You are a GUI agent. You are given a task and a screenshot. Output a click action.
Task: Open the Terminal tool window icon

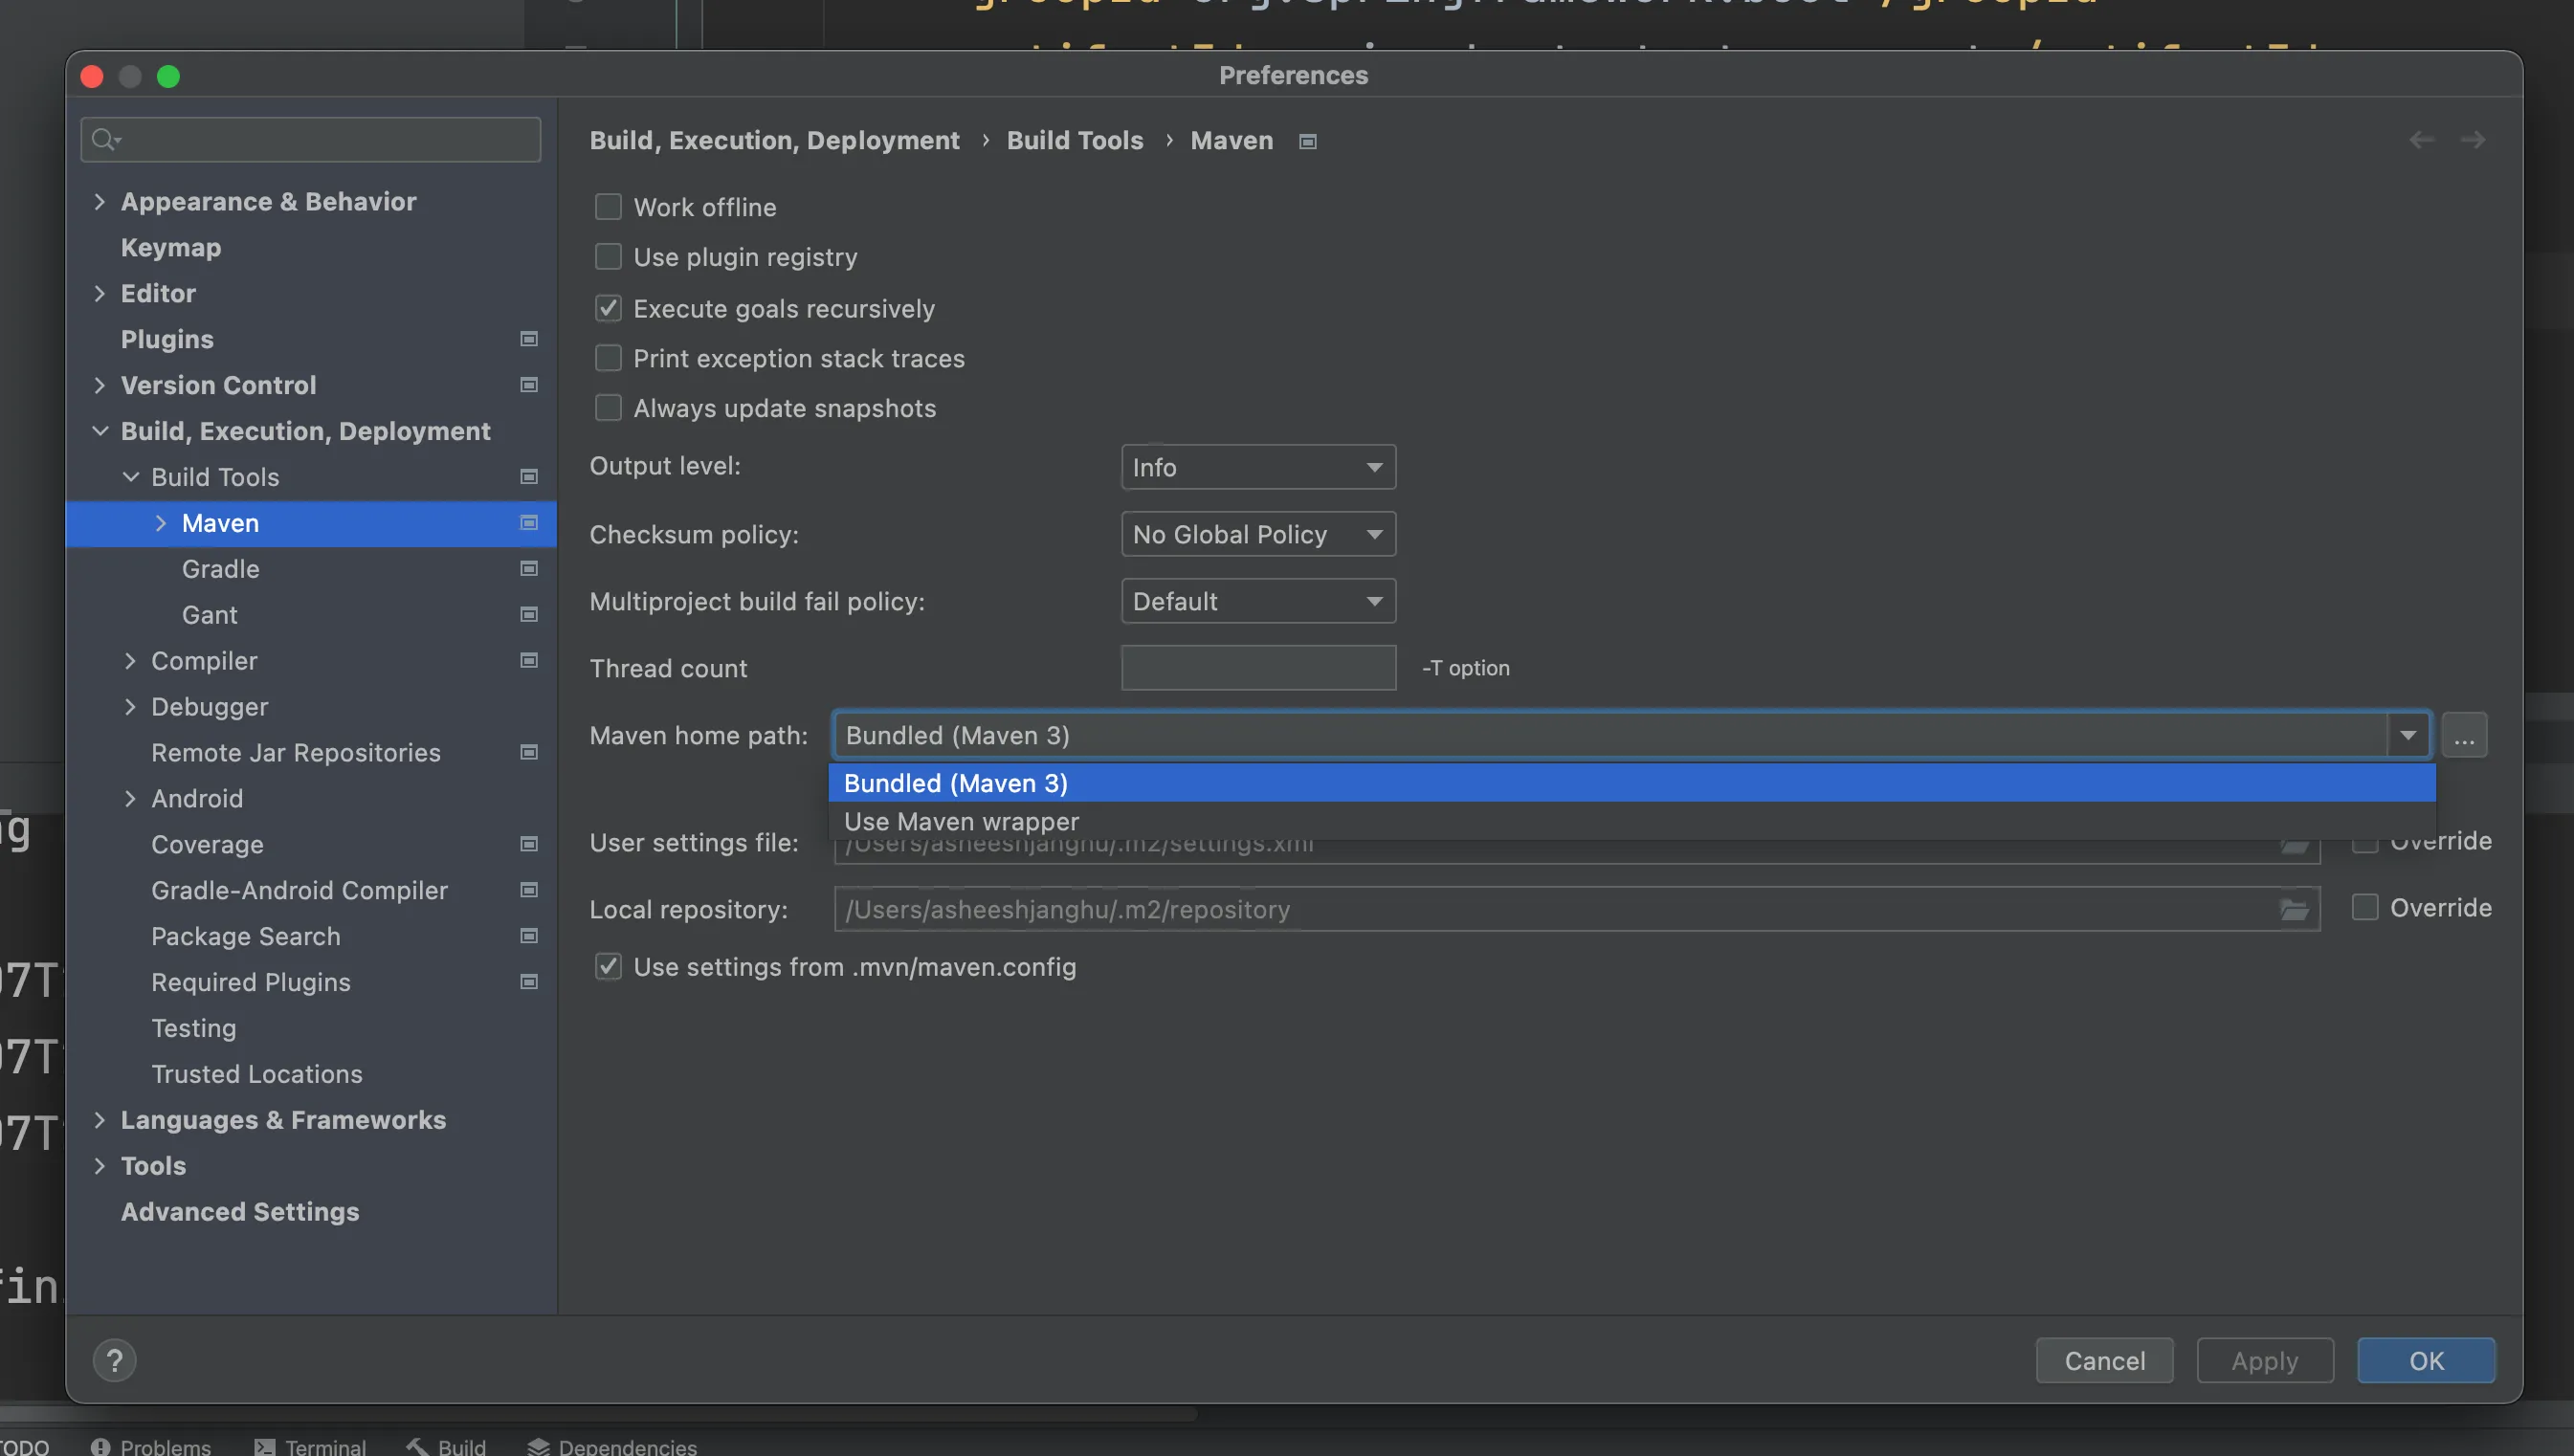[x=264, y=1446]
